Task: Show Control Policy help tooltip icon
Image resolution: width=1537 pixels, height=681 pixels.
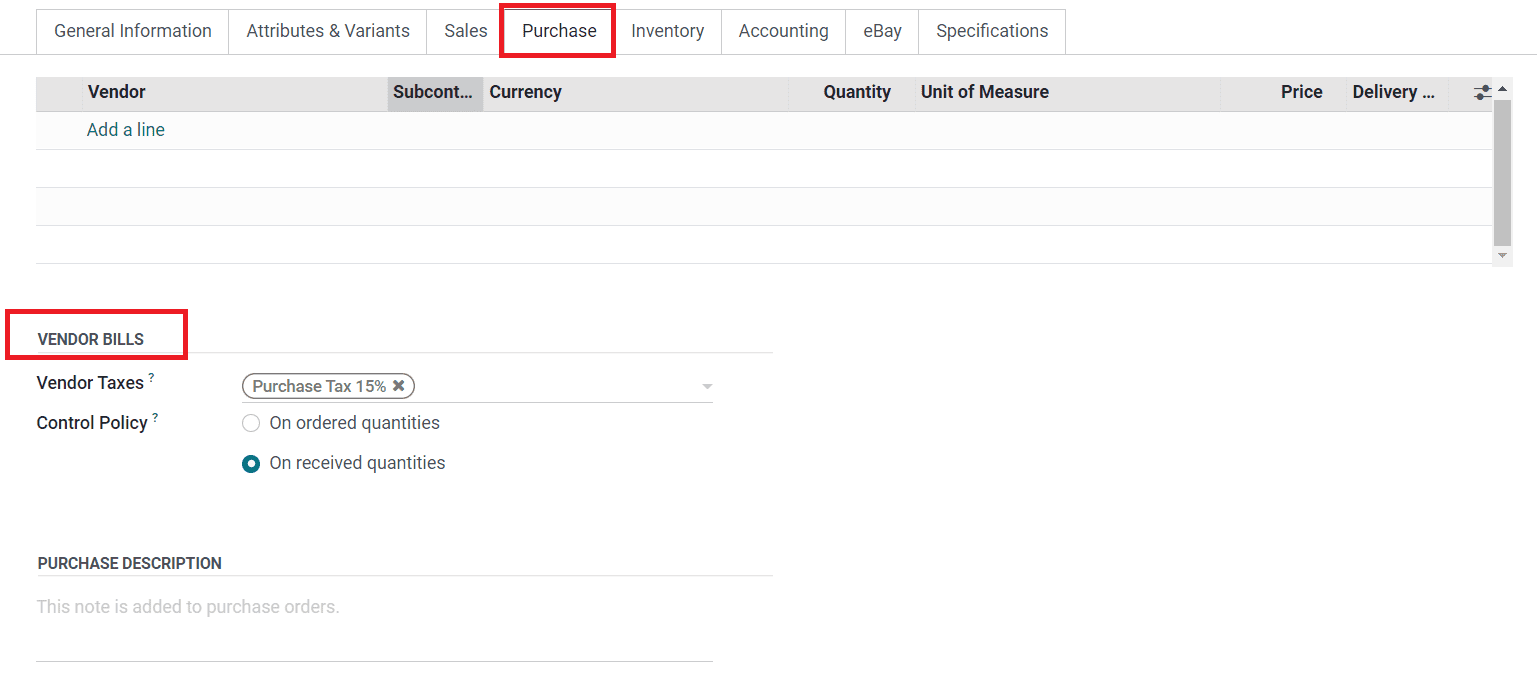Action: [156, 417]
